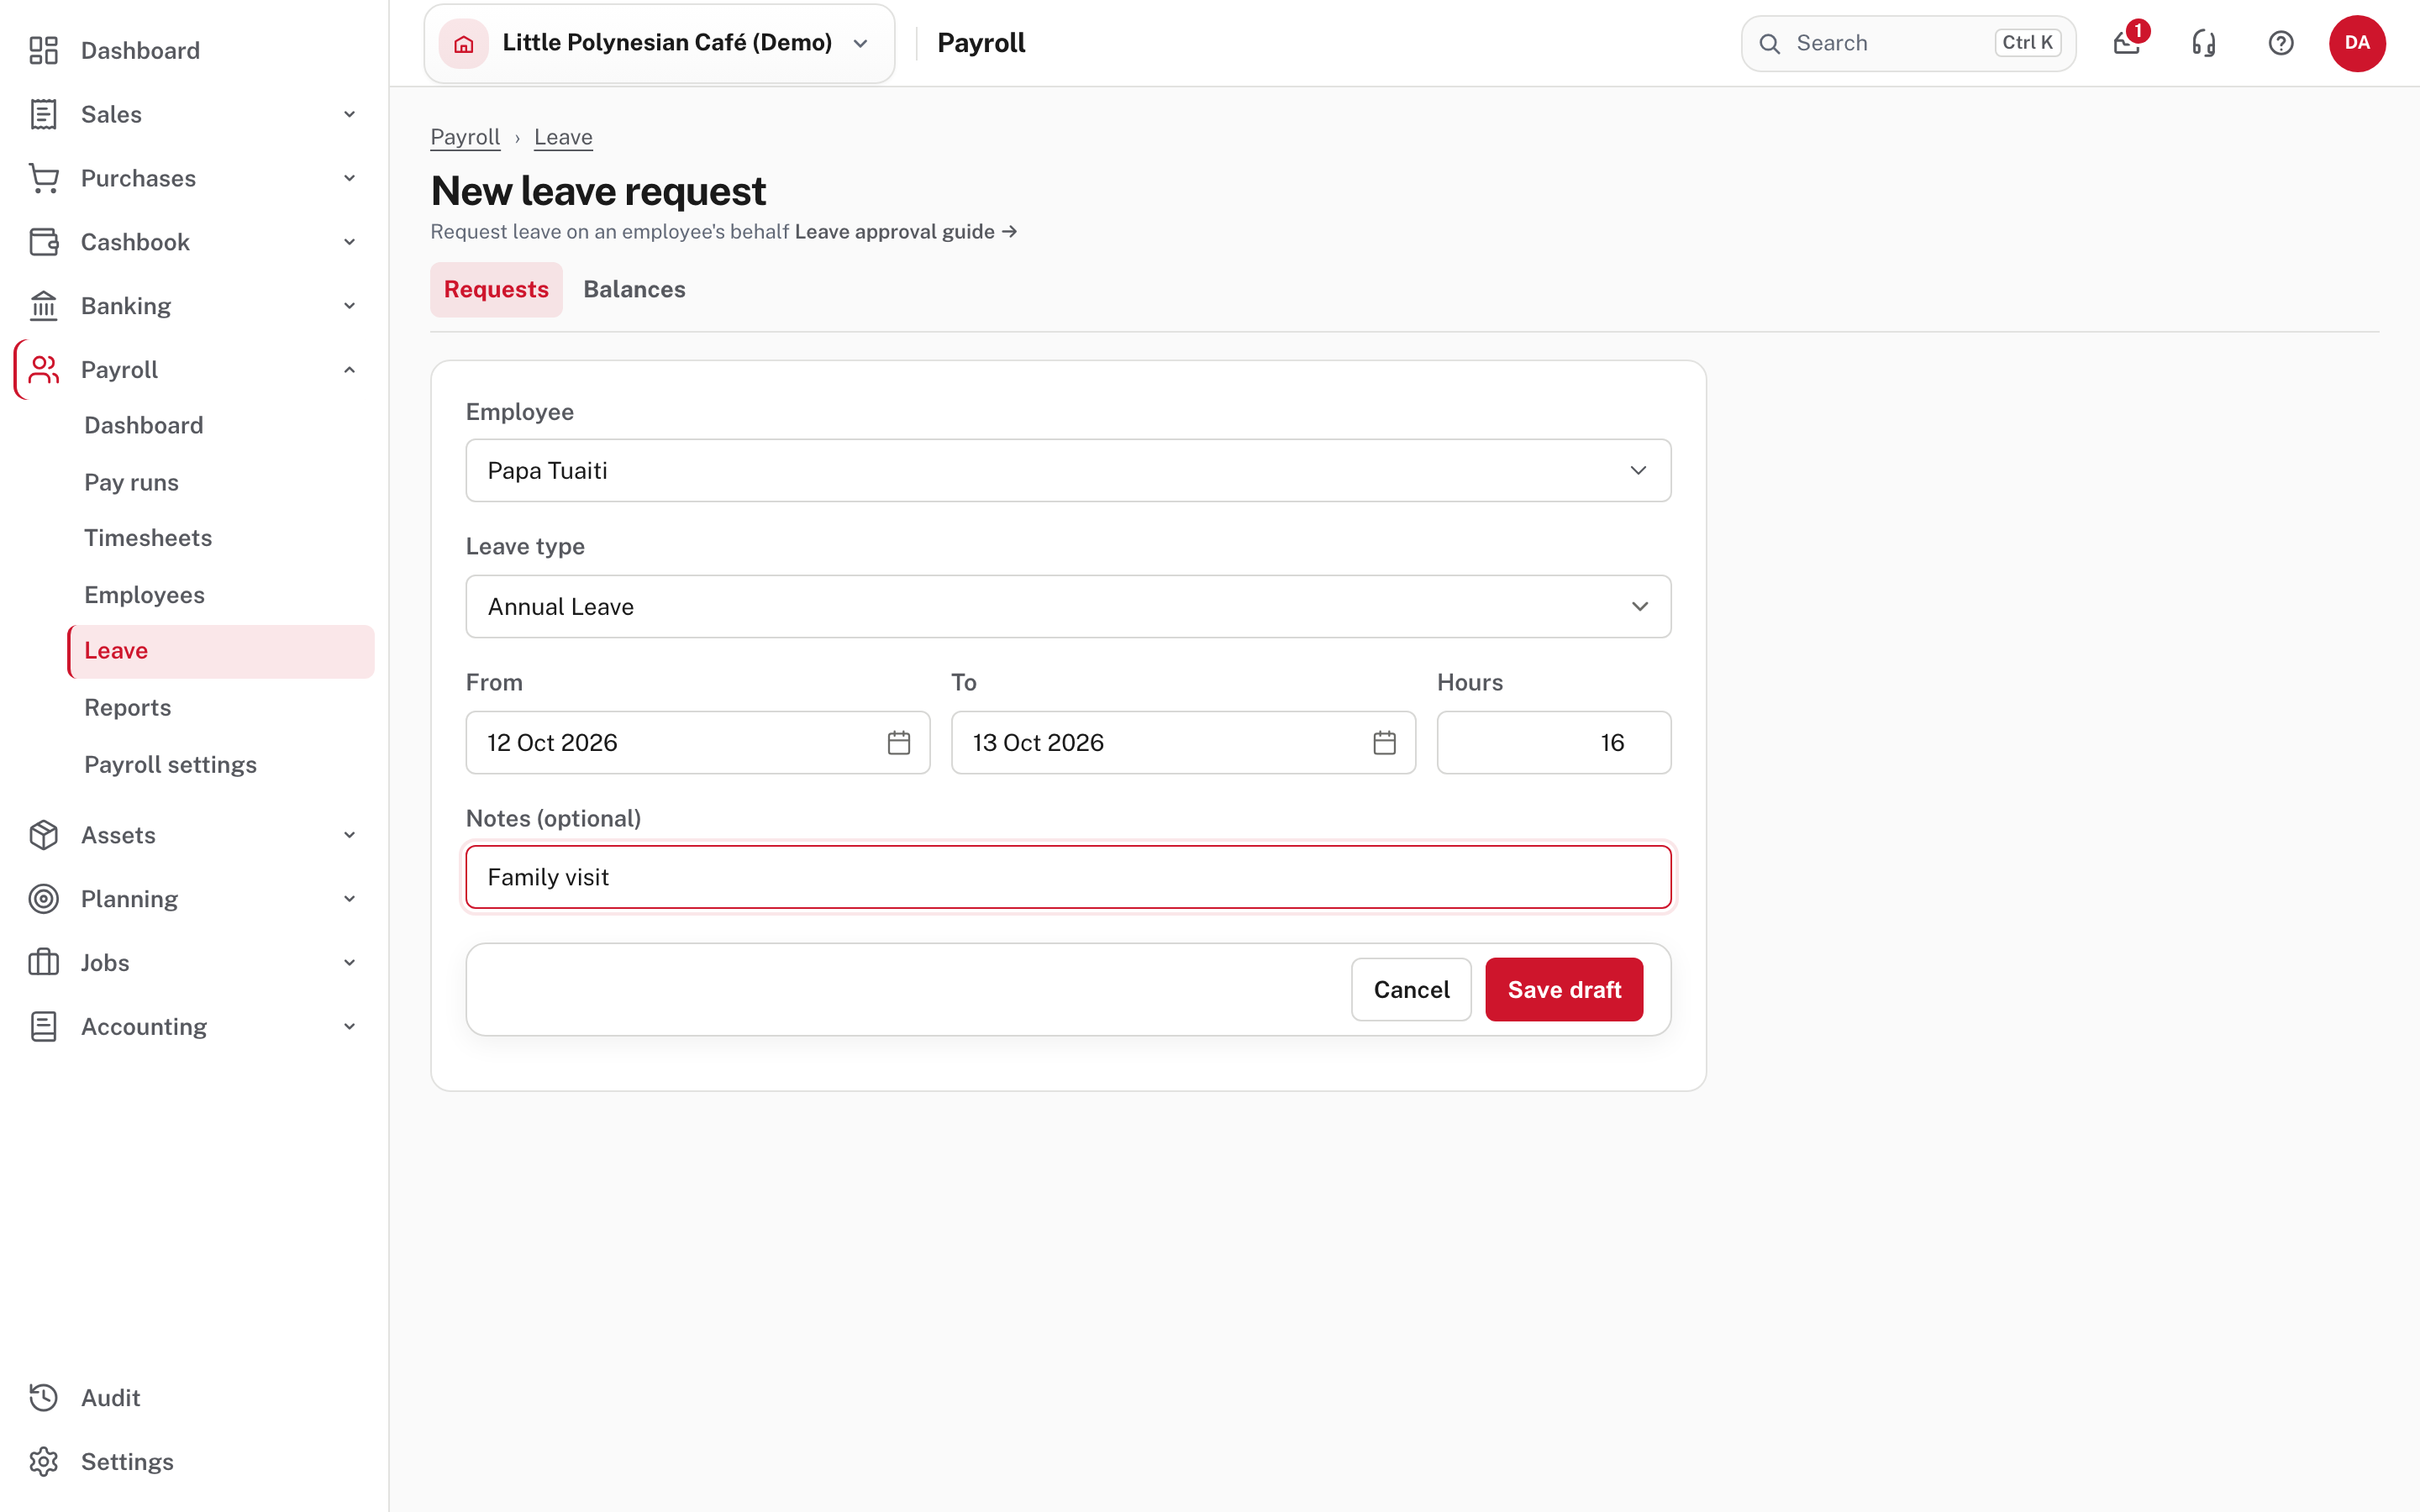Collapse the Payroll section chevron

coord(349,370)
